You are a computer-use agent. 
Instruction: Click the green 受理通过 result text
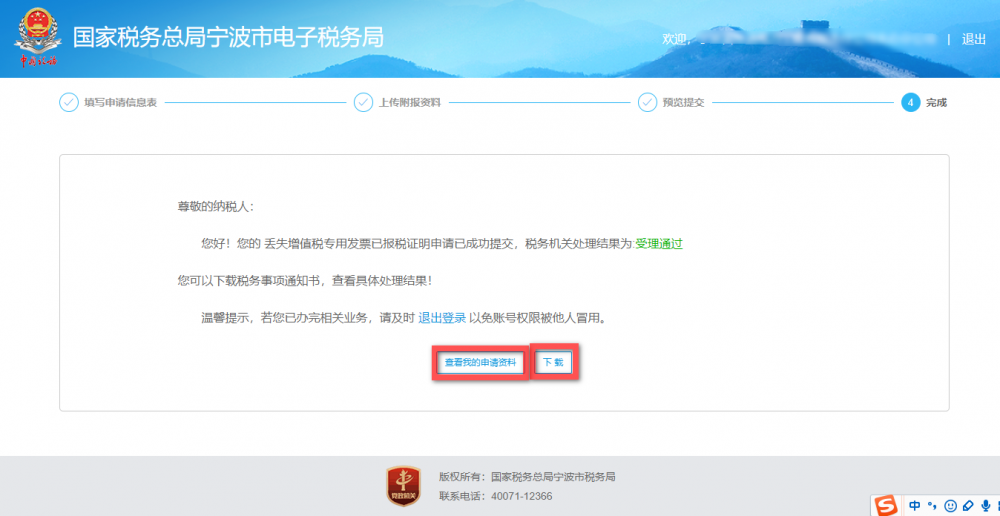point(659,244)
